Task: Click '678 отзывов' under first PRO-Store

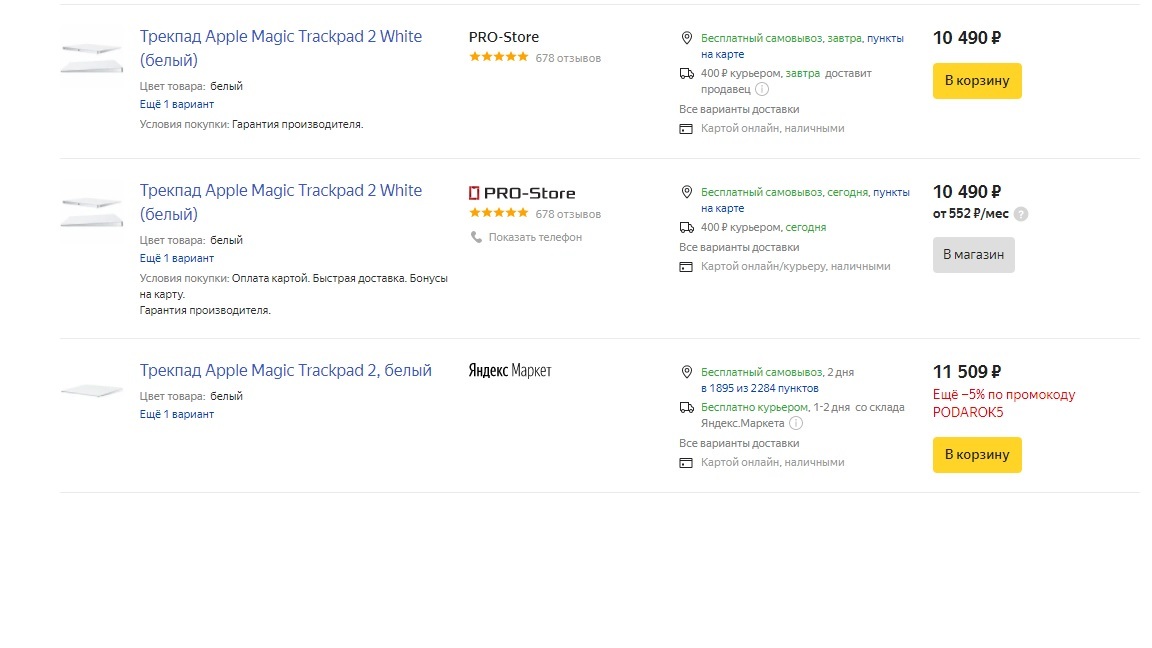Action: (x=568, y=58)
